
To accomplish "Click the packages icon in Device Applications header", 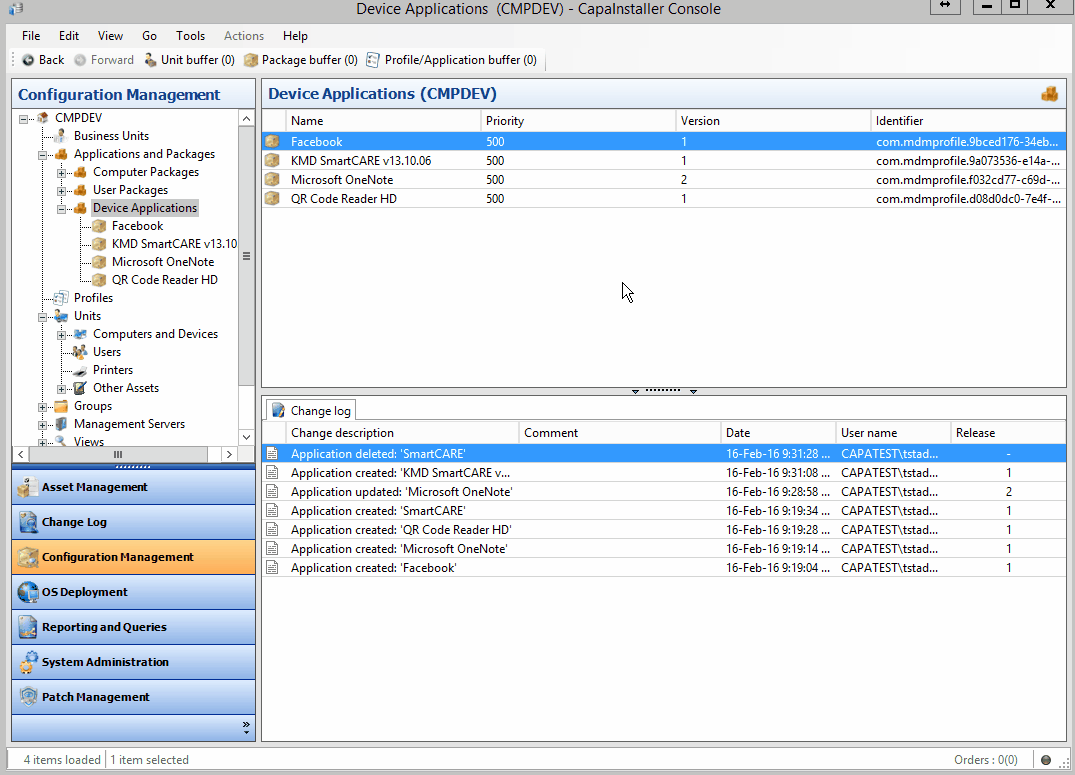I will [x=1050, y=94].
